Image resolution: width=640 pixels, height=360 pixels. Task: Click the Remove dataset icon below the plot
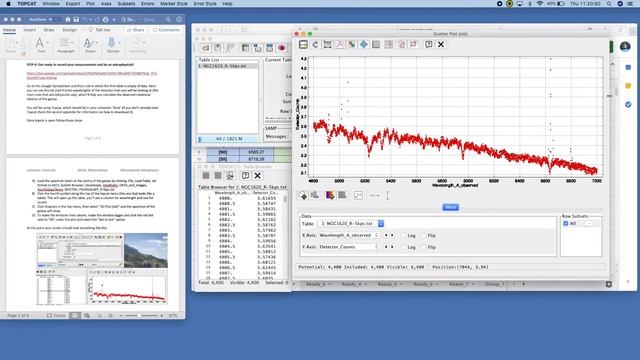tap(315, 196)
